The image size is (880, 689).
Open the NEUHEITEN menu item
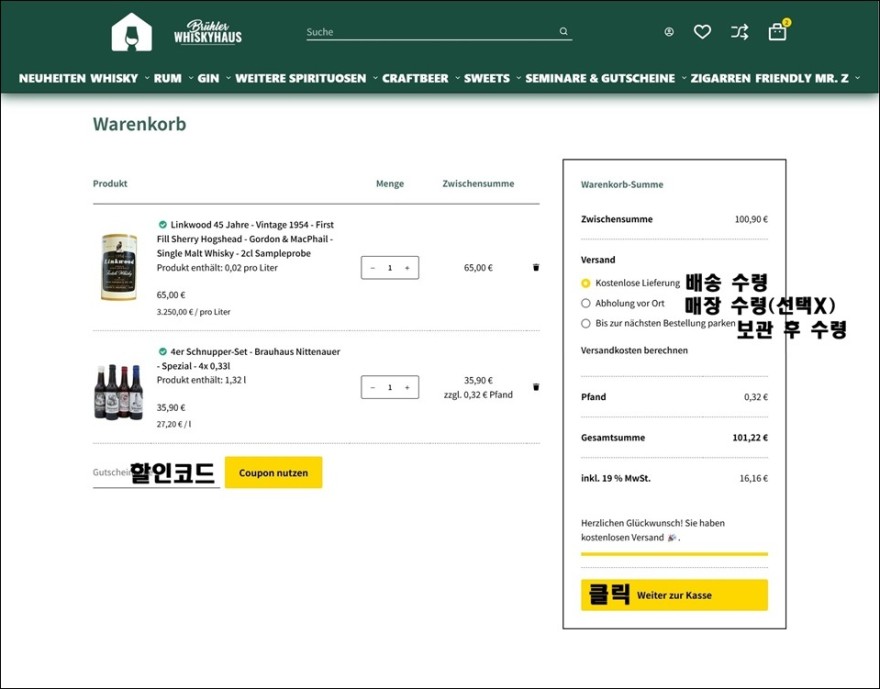coord(52,78)
